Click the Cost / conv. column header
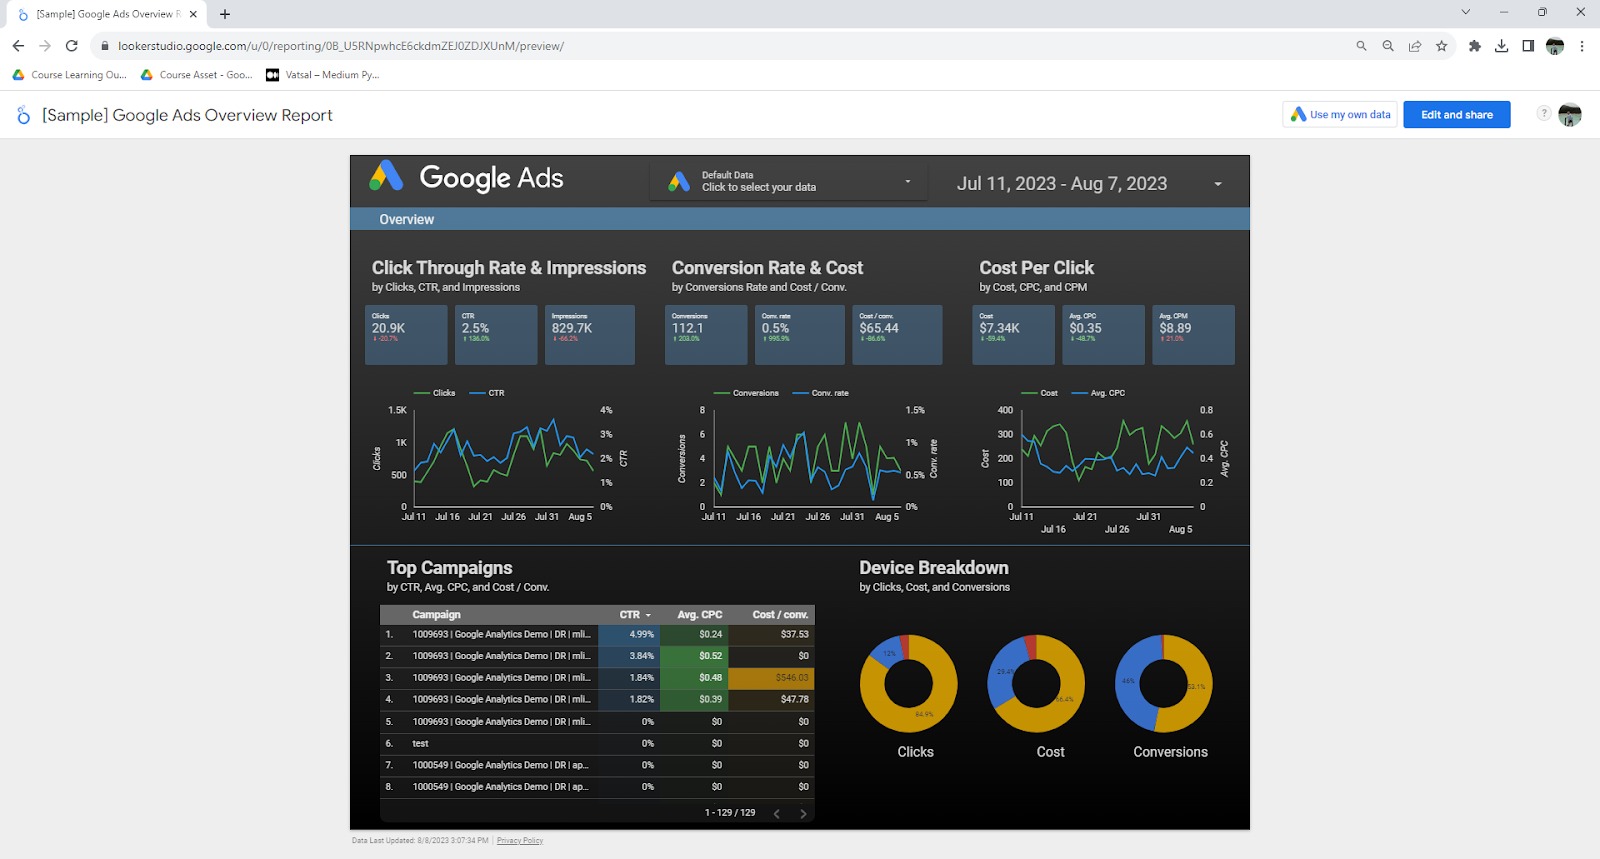Viewport: 1600px width, 859px height. pyautogui.click(x=781, y=615)
